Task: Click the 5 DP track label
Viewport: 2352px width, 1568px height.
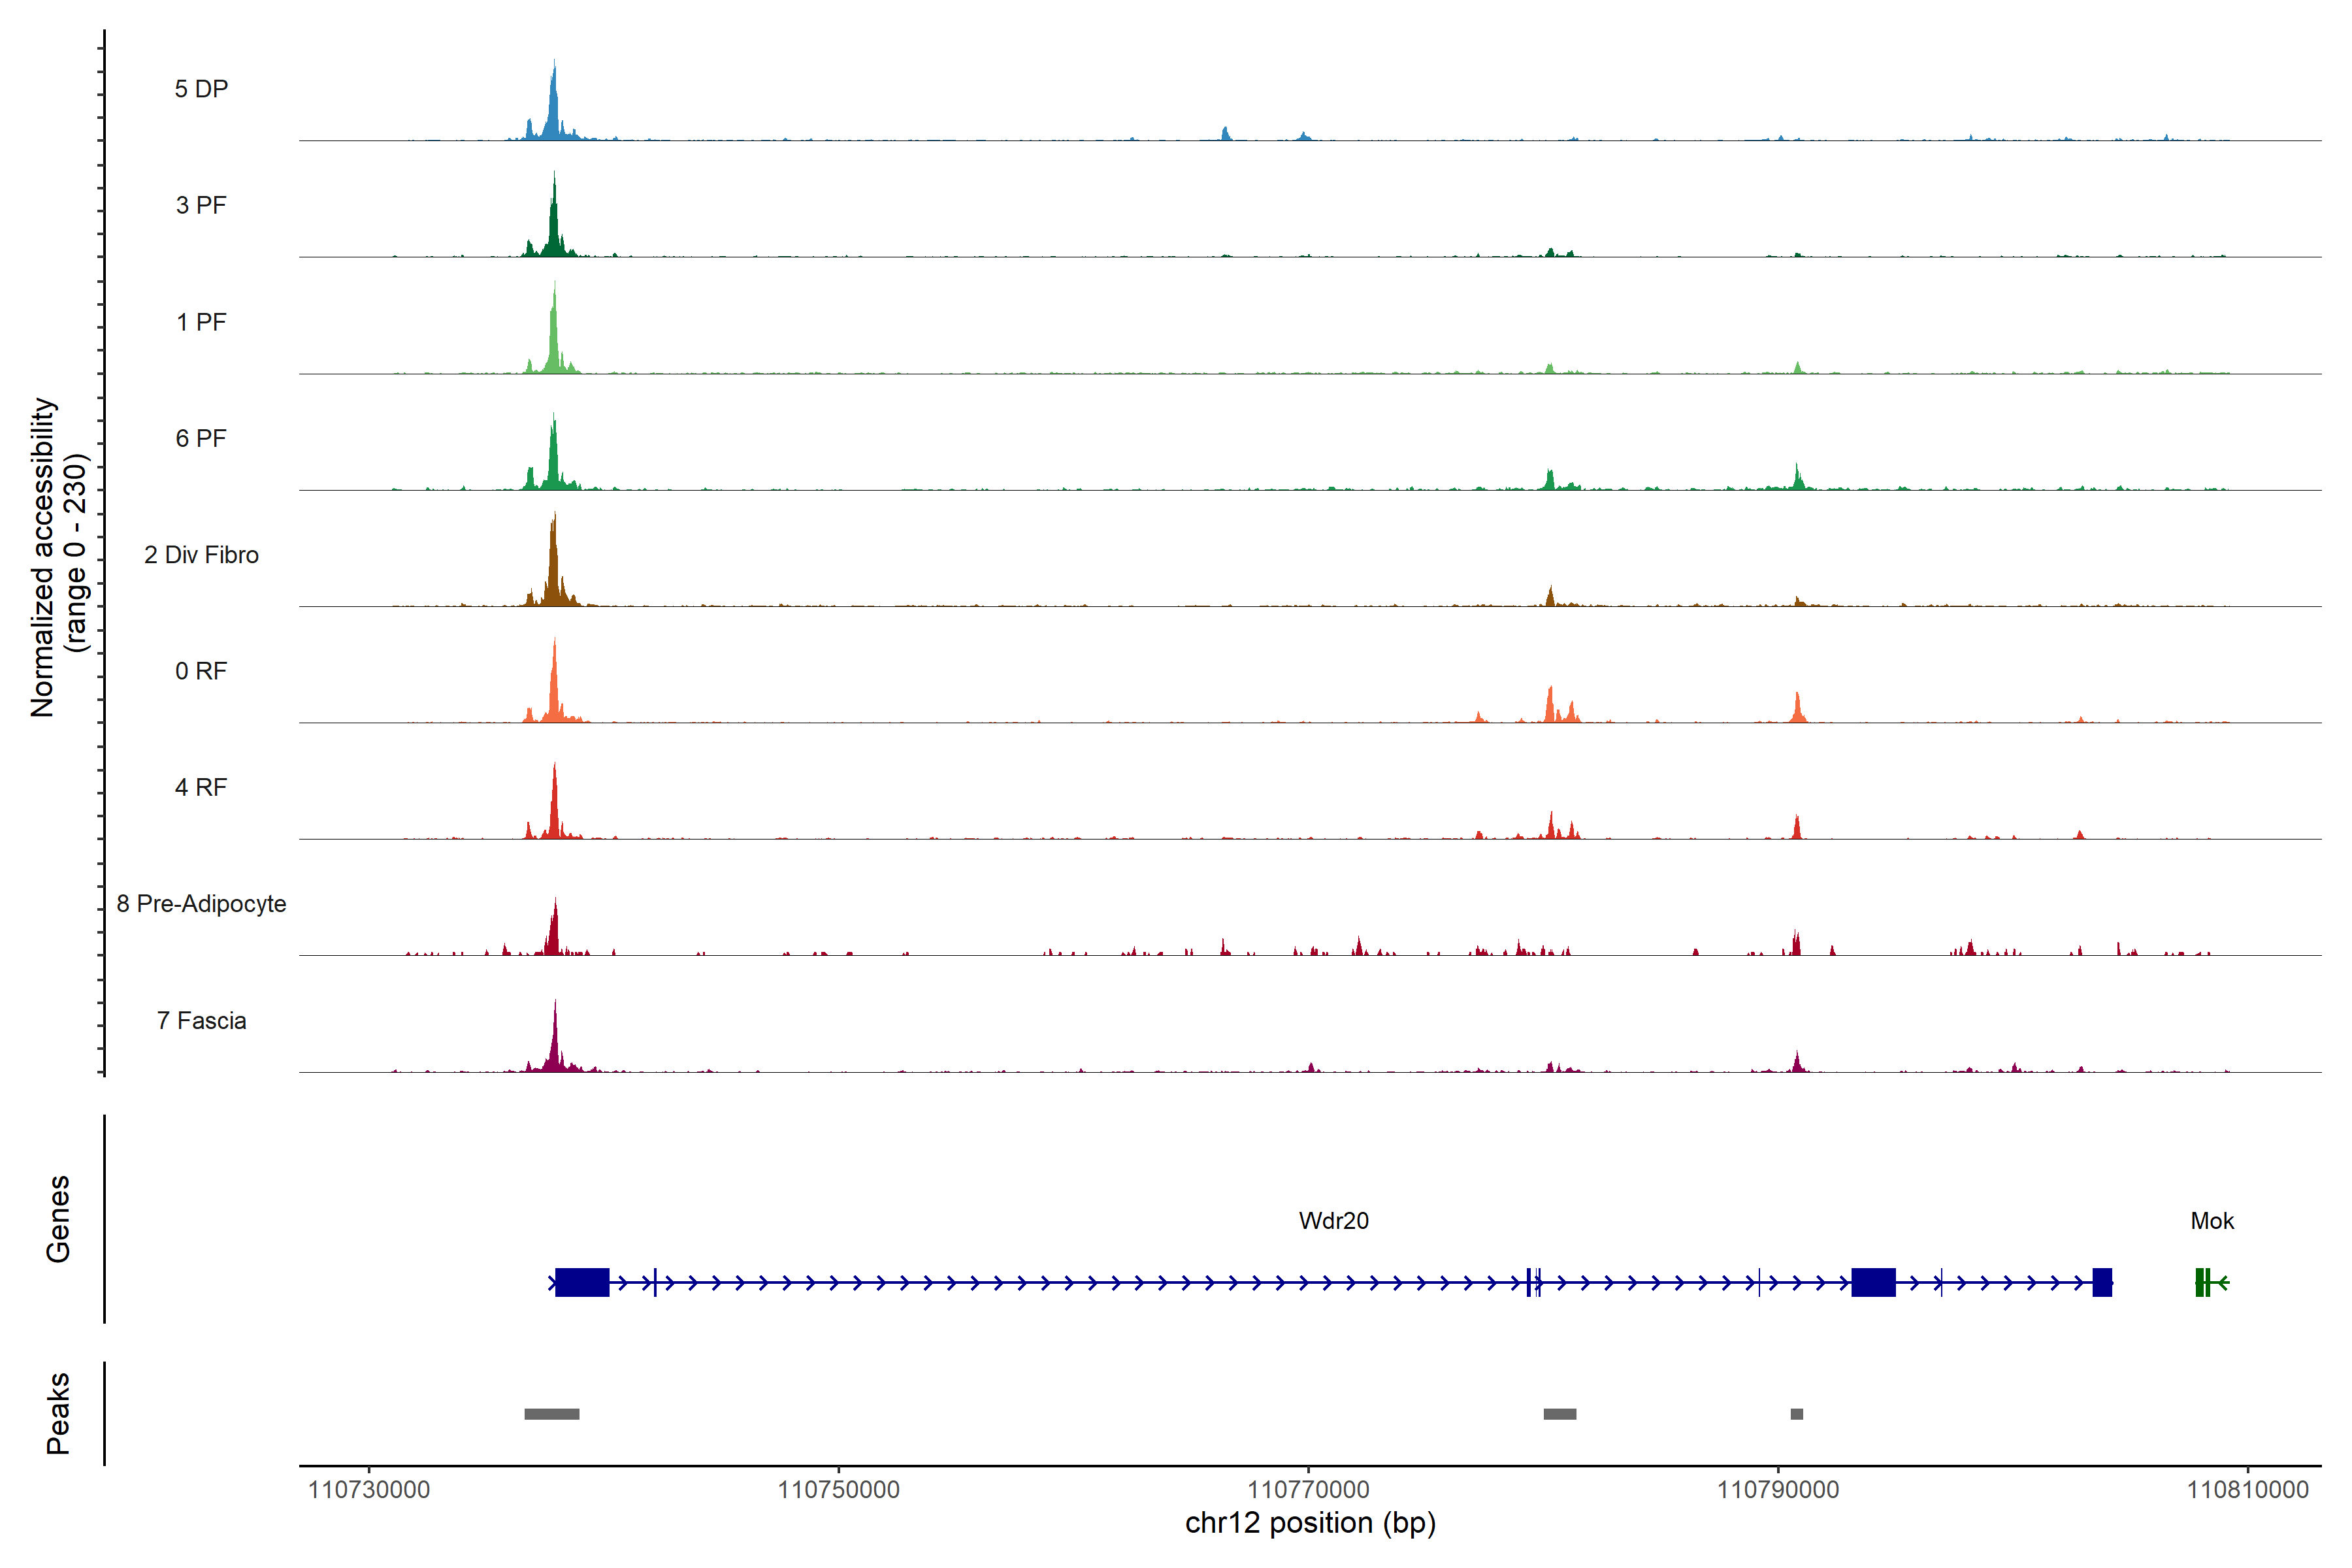Action: 201,89
